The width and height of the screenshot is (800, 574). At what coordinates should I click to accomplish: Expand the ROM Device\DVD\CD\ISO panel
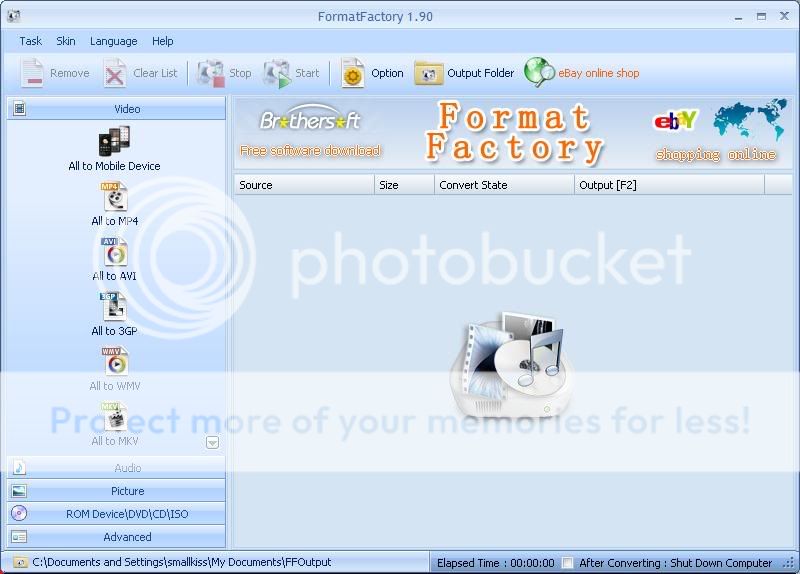click(x=116, y=514)
